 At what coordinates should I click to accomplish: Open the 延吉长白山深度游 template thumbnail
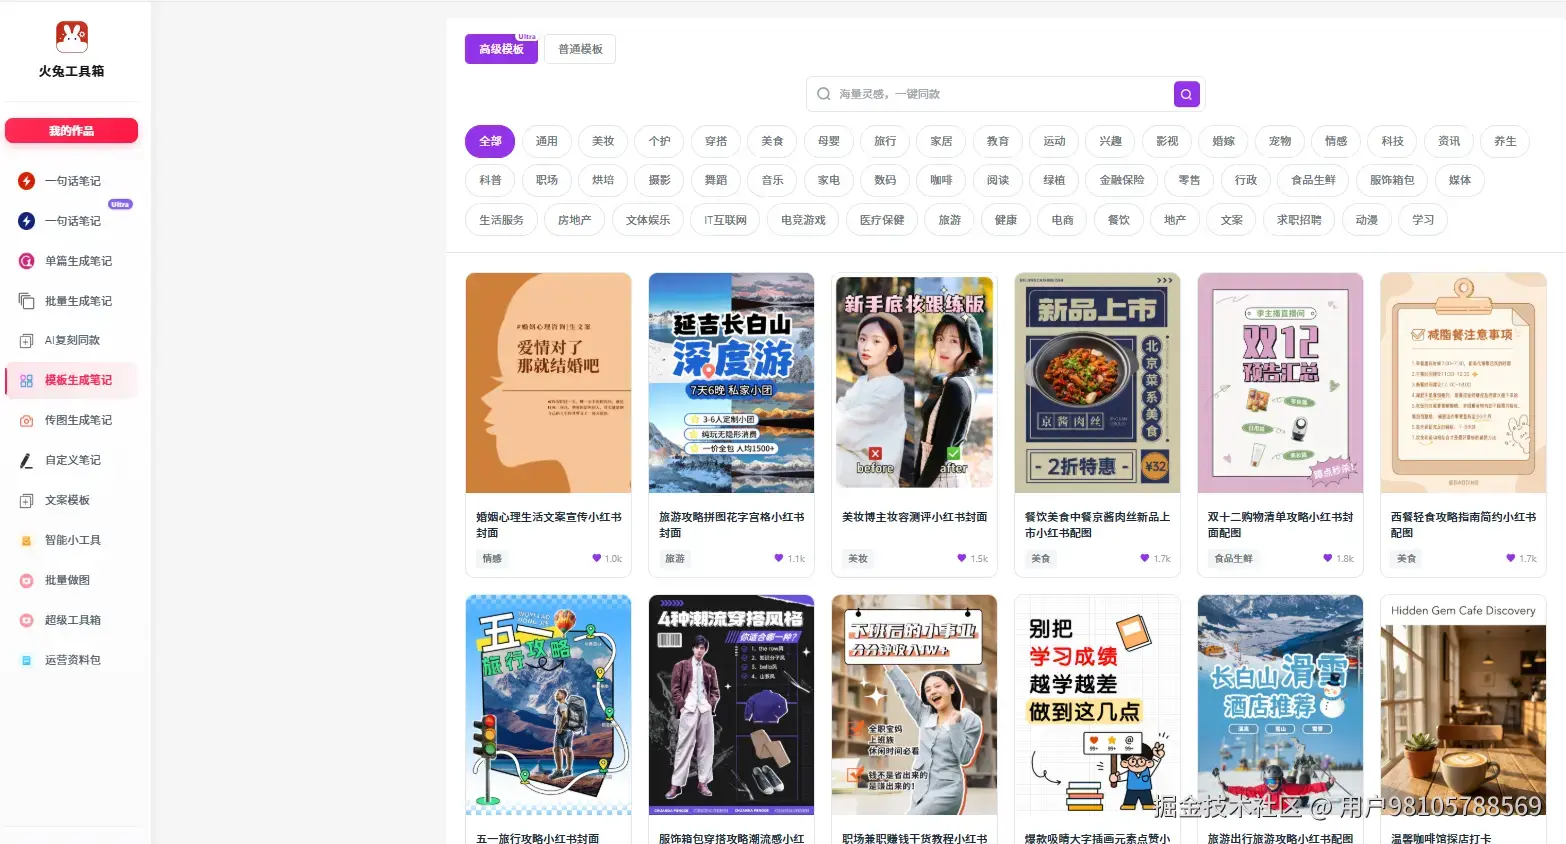coord(731,383)
